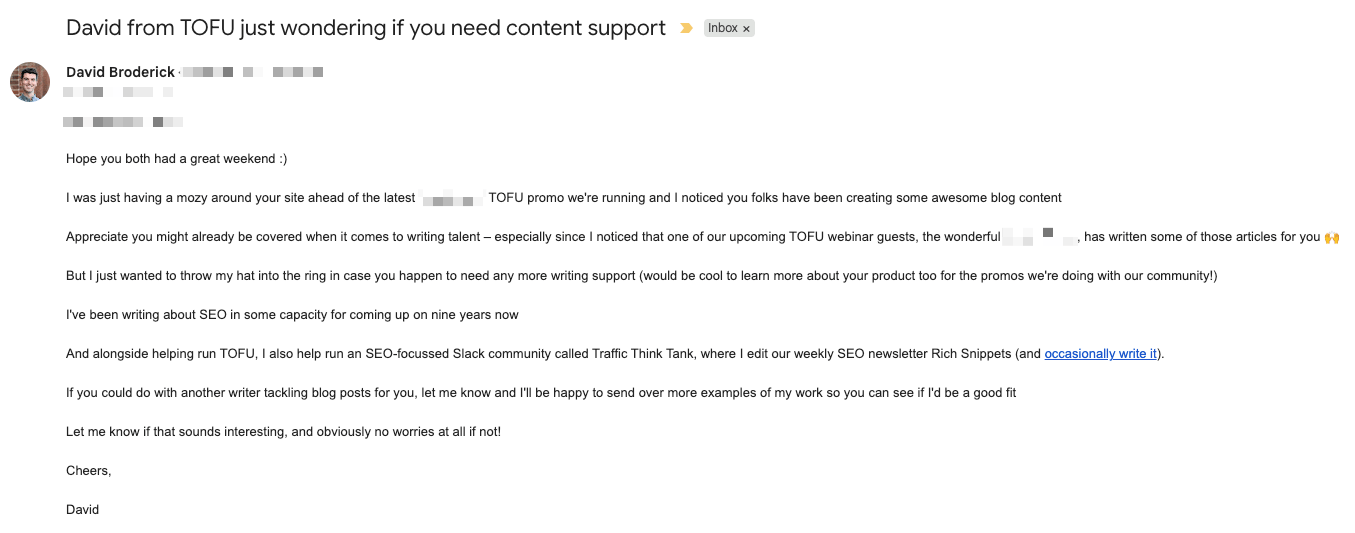Click the blurred greeting line above the message

click(x=123, y=122)
